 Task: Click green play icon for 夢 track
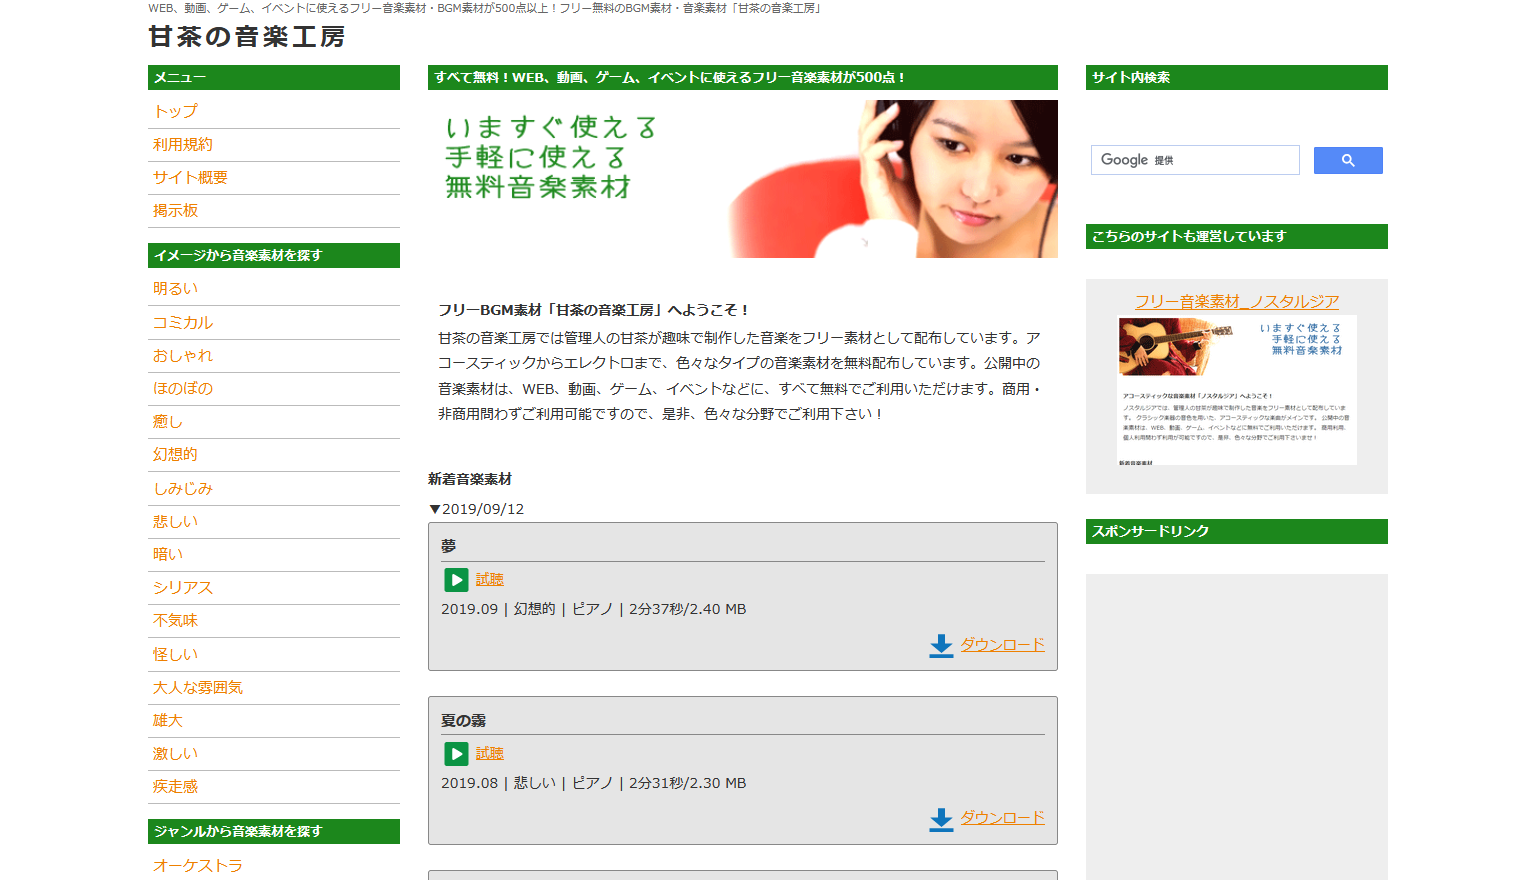click(x=456, y=580)
